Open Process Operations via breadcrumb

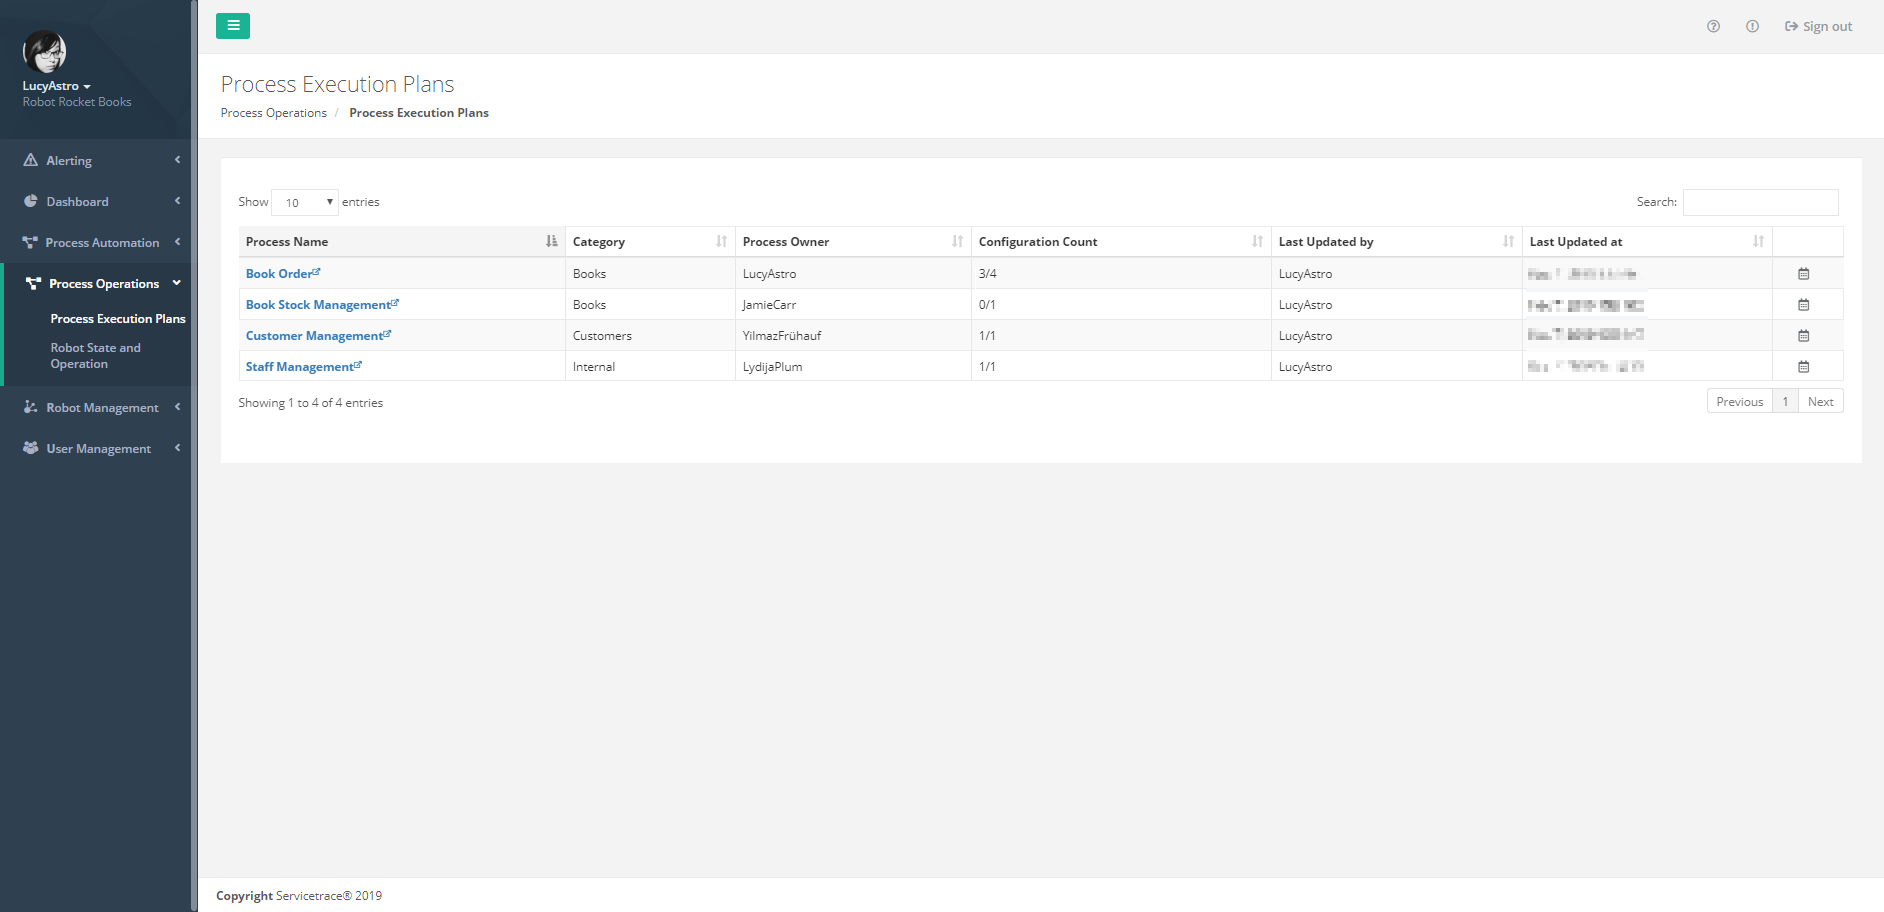(273, 112)
